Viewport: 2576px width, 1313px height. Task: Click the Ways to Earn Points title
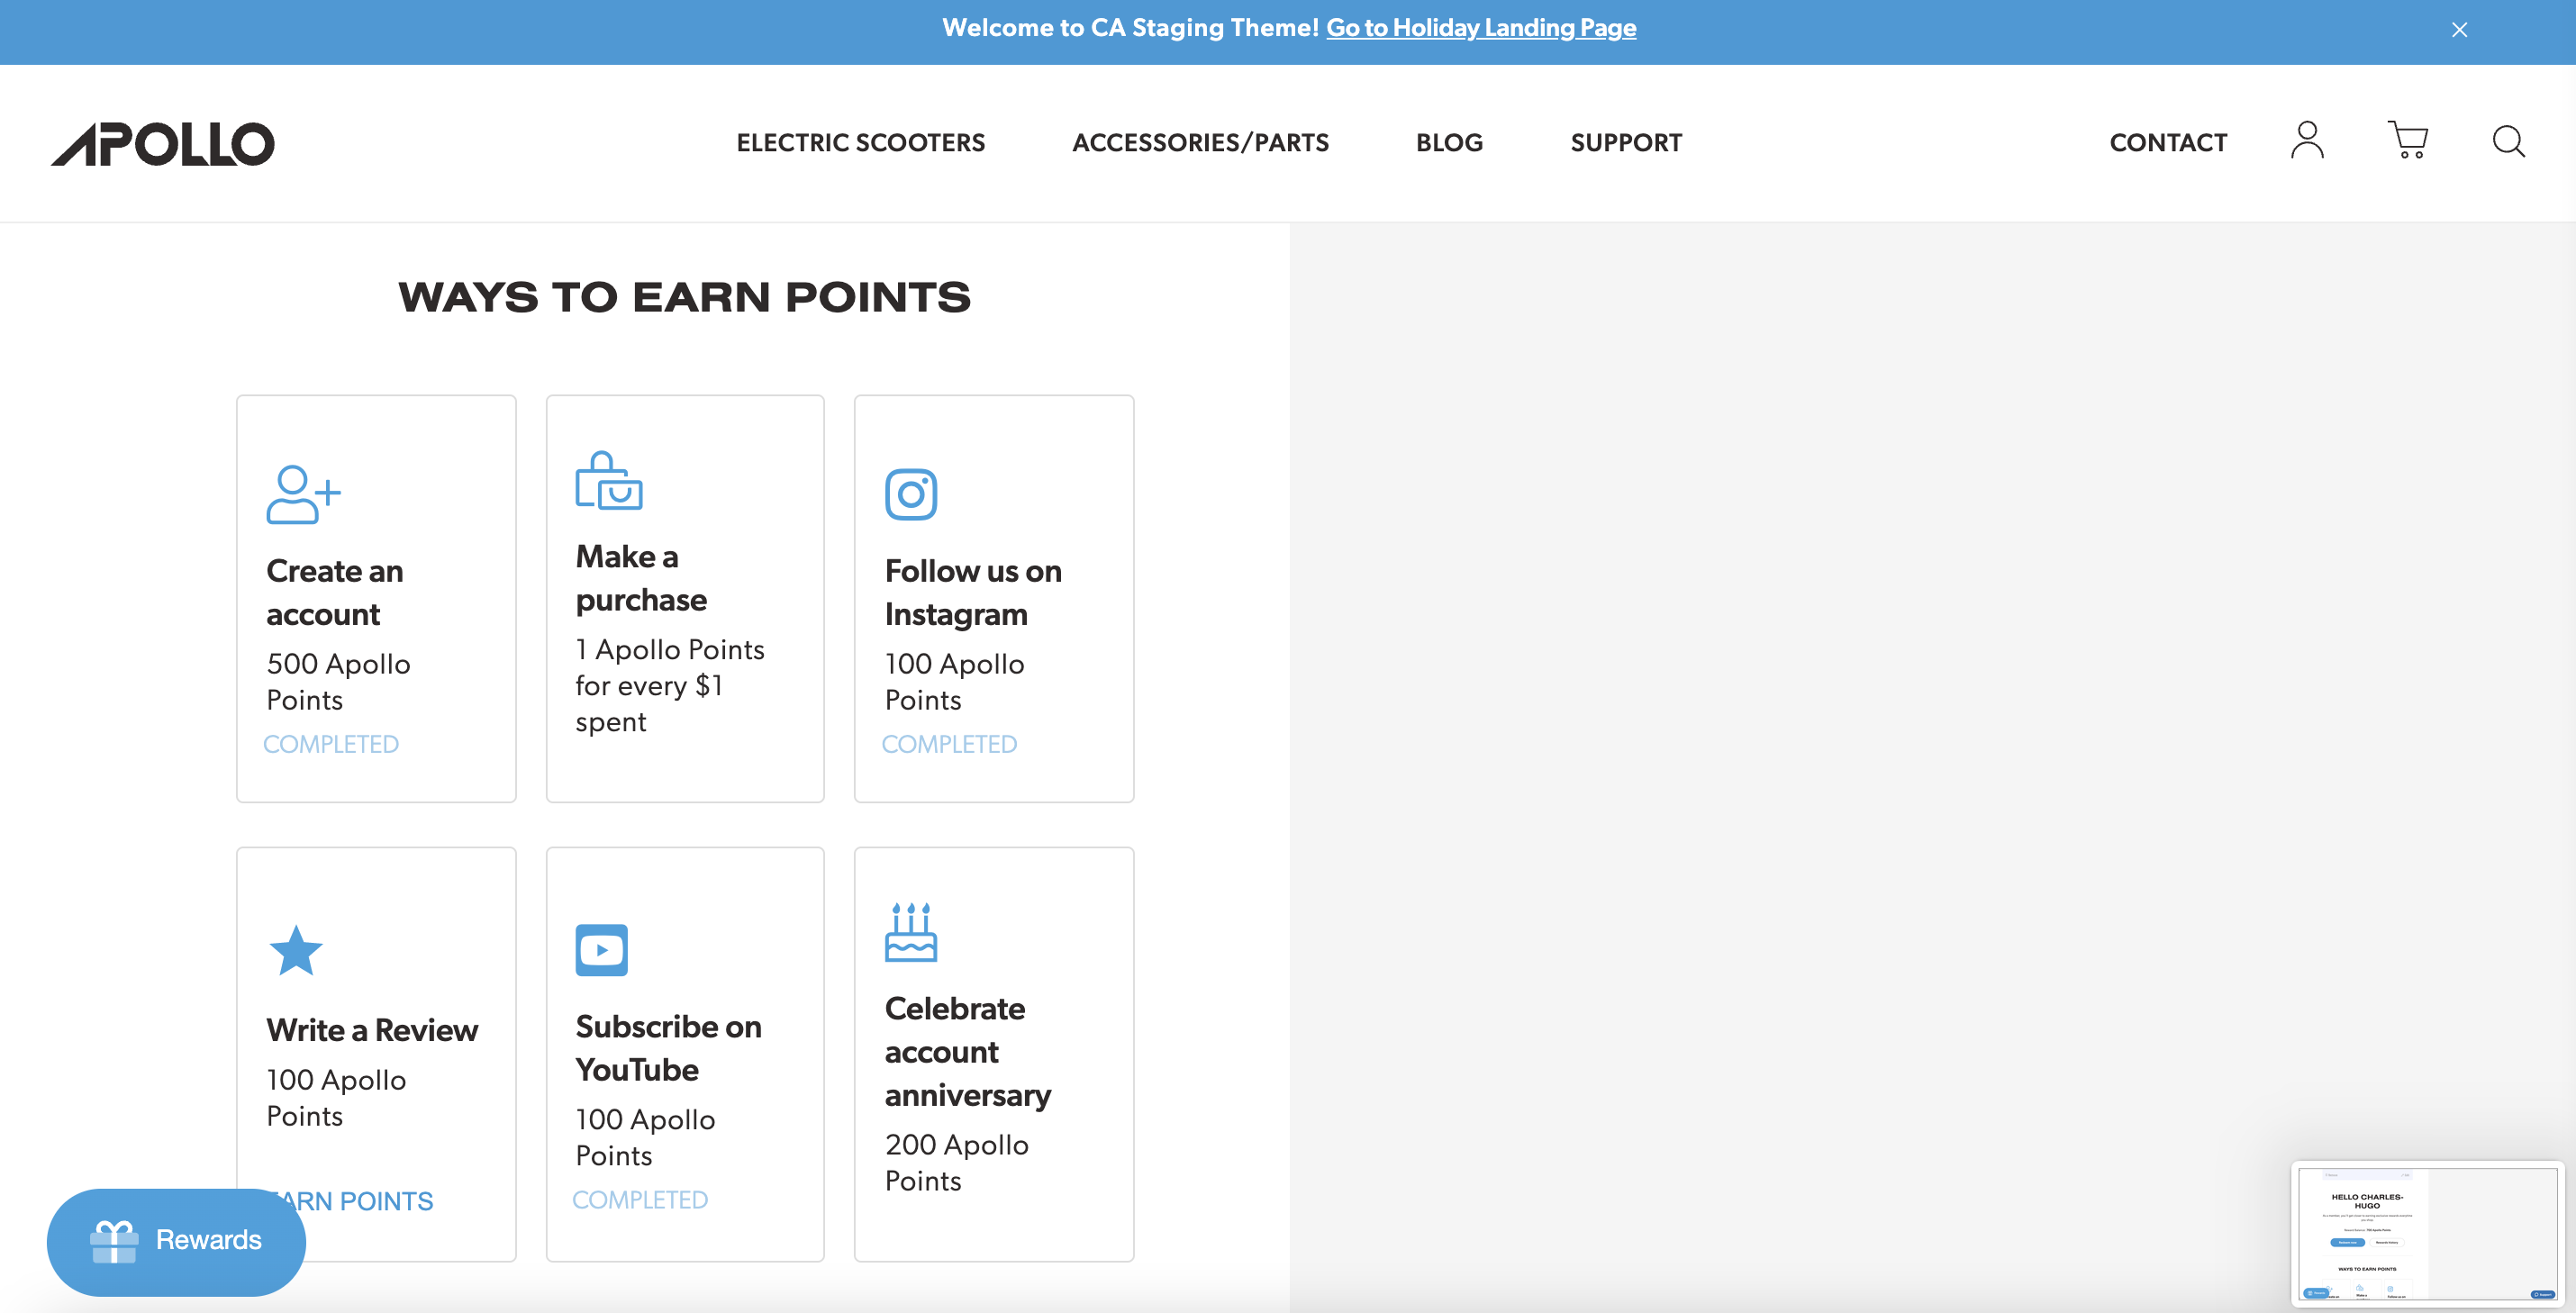[x=685, y=298]
